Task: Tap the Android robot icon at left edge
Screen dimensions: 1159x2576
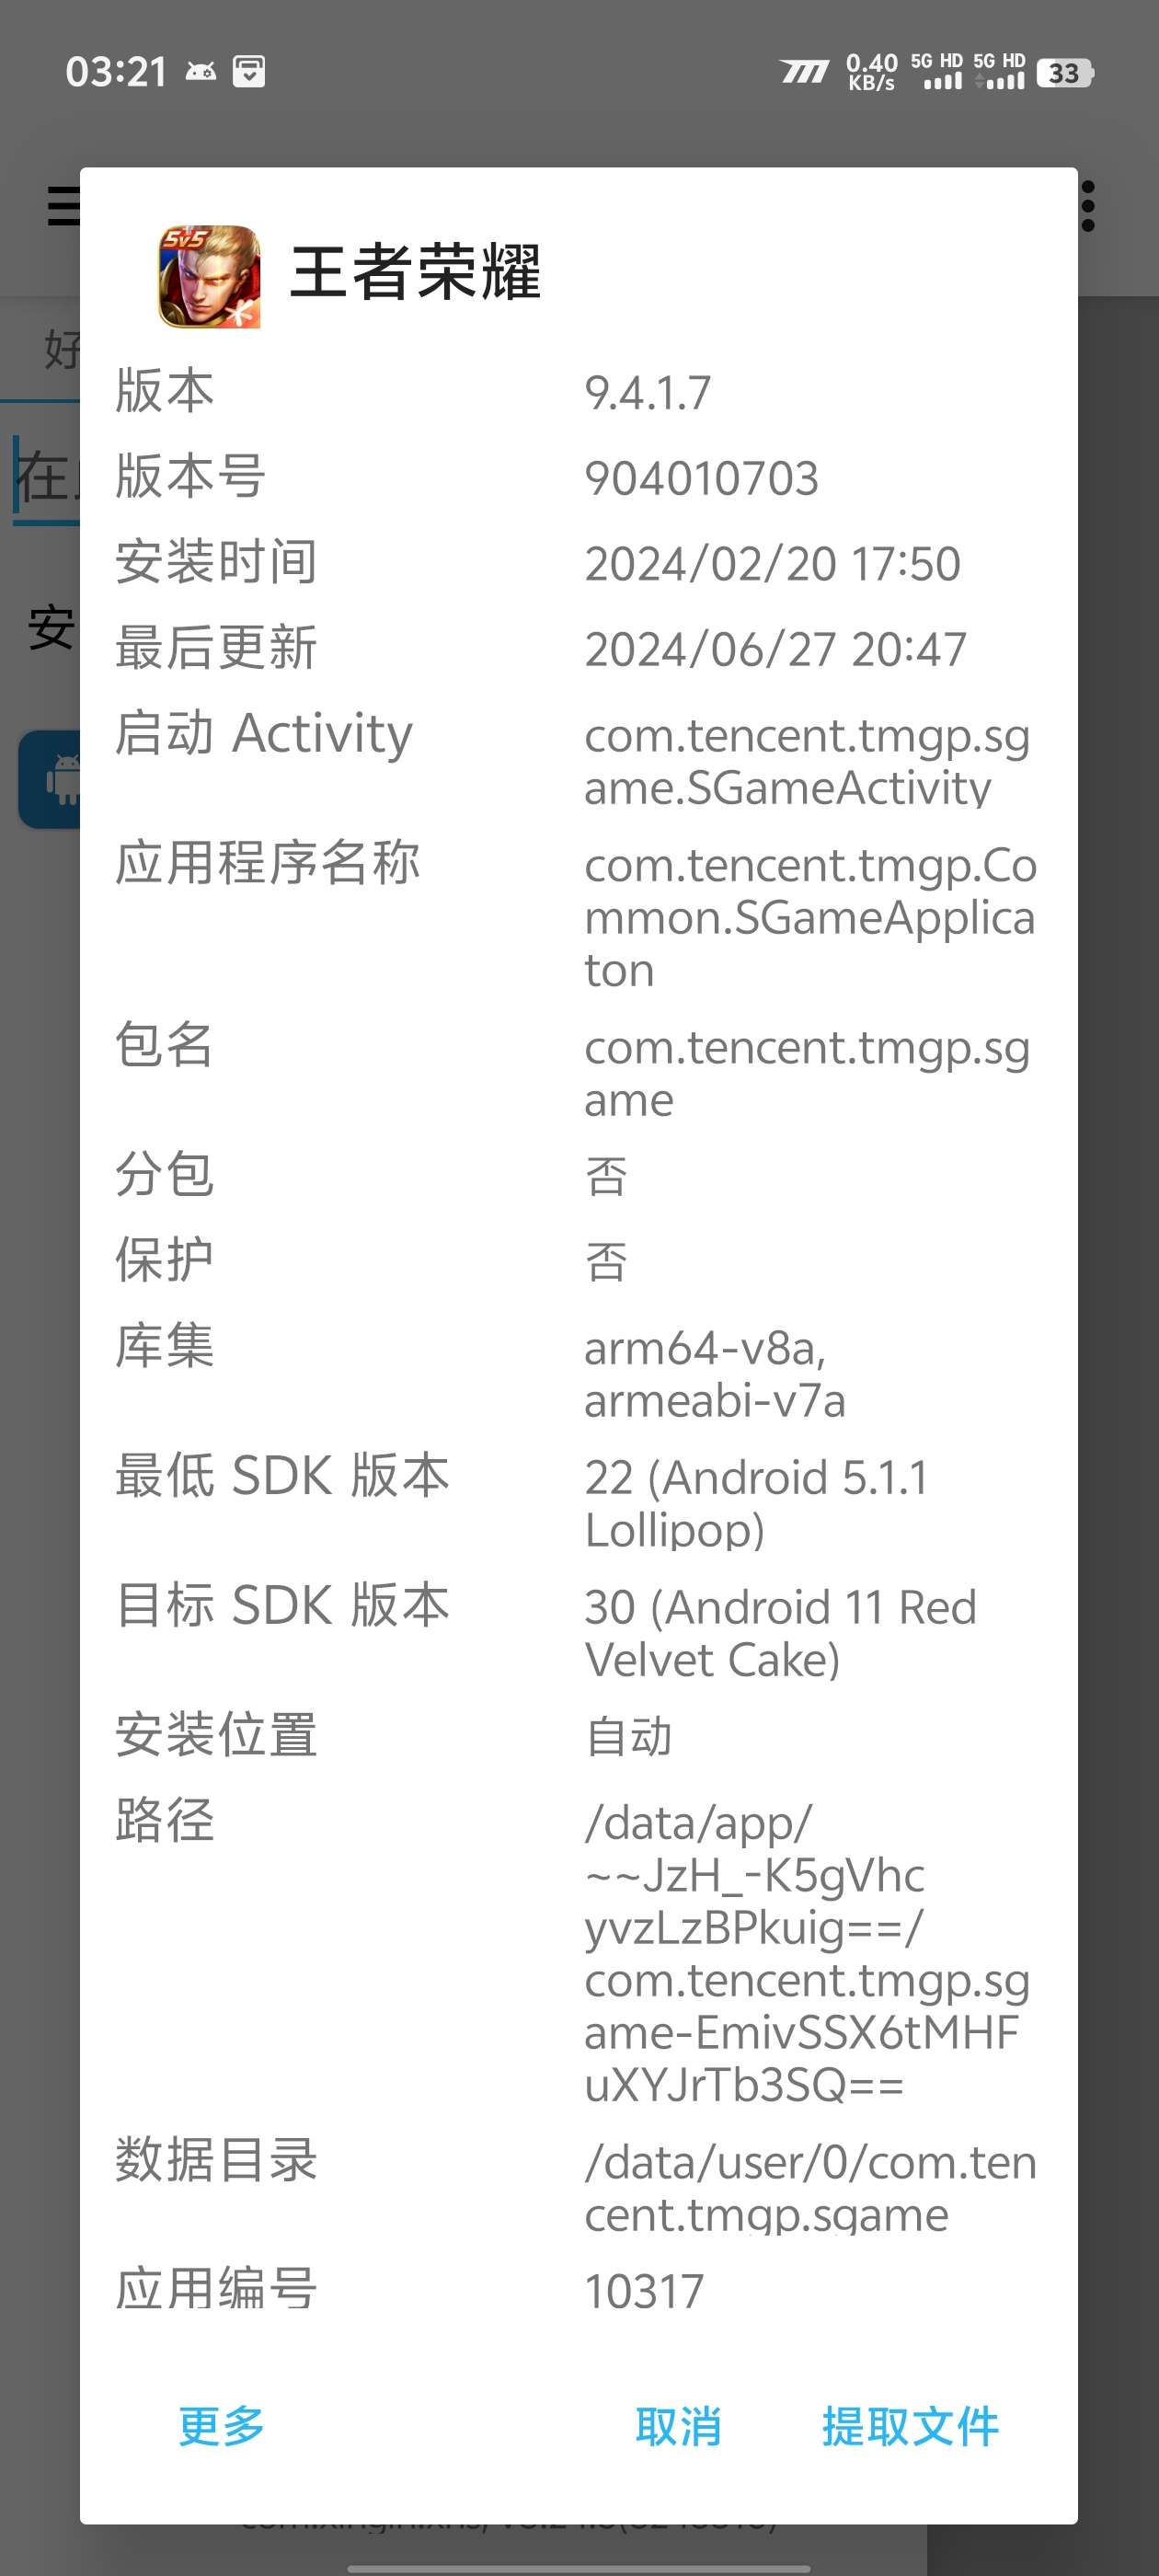Action: (x=60, y=778)
